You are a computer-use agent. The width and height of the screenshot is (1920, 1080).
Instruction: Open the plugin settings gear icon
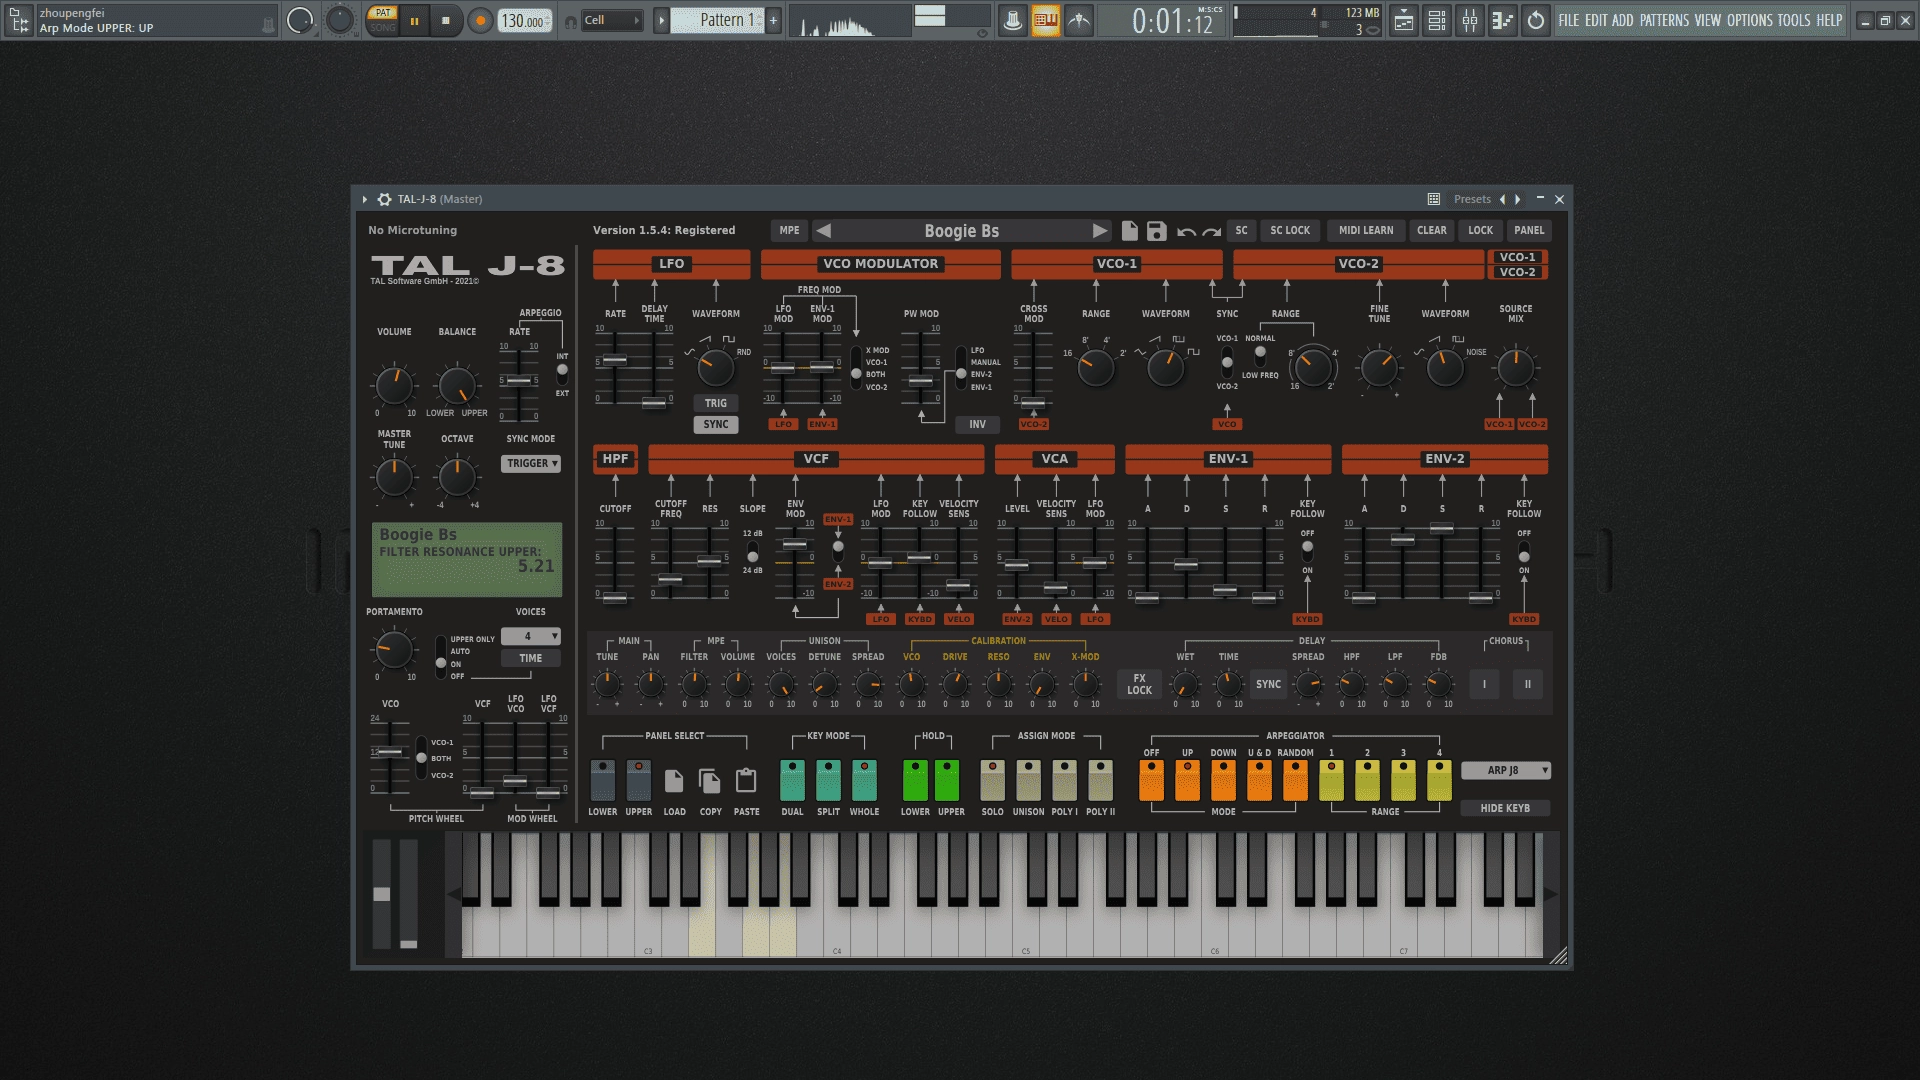[x=384, y=199]
